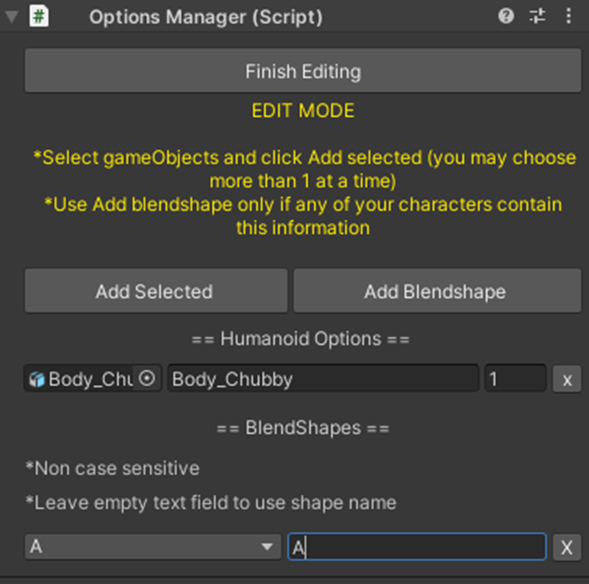Remove Body_Chubby humanoid option with x
This screenshot has height=584, width=589.
click(567, 379)
